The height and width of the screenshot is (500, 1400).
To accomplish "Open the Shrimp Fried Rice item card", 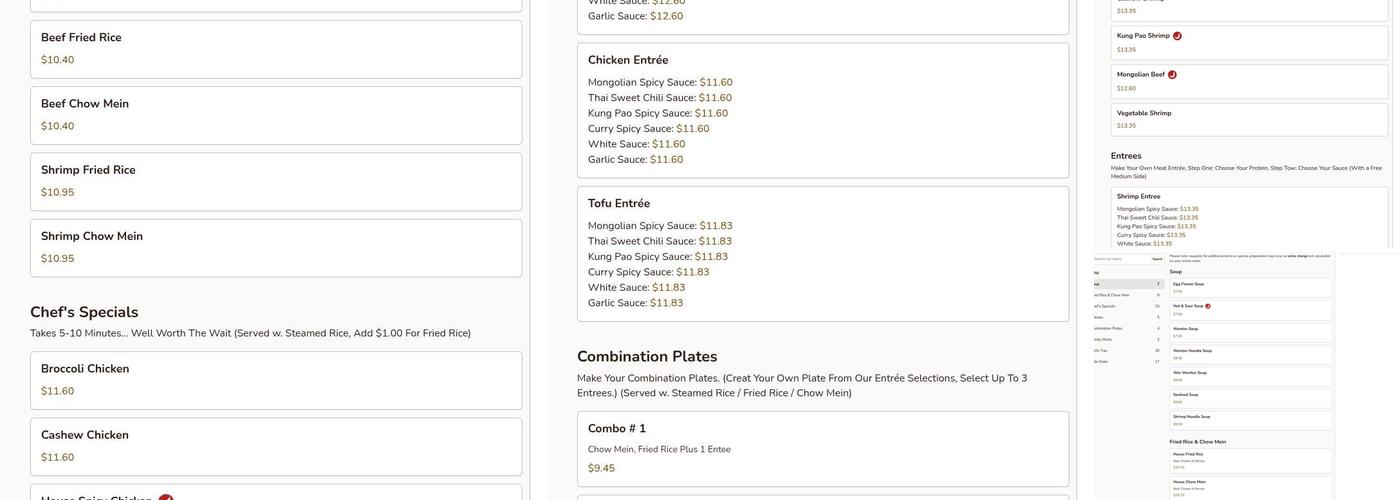I will [x=276, y=181].
